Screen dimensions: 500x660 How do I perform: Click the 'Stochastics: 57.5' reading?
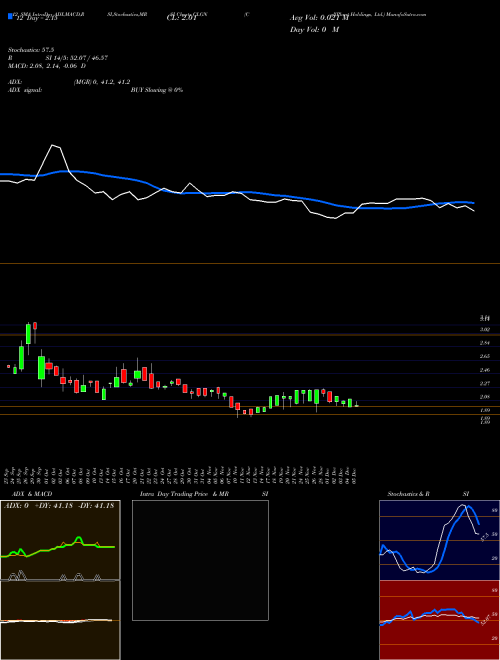[x=31, y=50]
